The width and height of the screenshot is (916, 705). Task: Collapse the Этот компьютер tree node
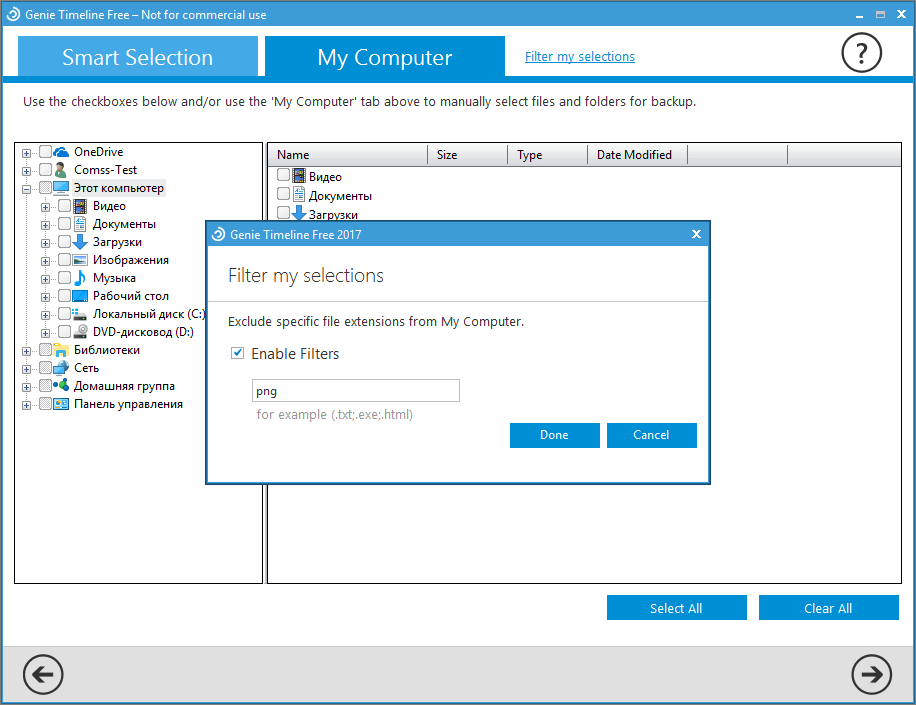pyautogui.click(x=26, y=189)
